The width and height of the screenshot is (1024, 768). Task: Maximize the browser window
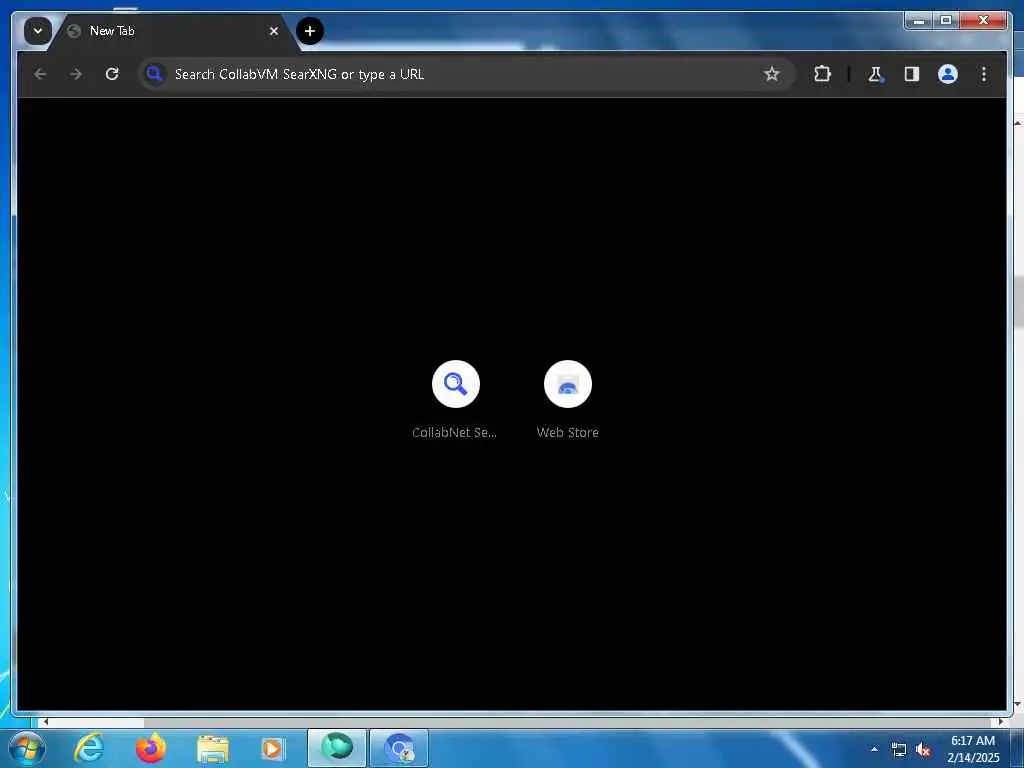point(946,21)
